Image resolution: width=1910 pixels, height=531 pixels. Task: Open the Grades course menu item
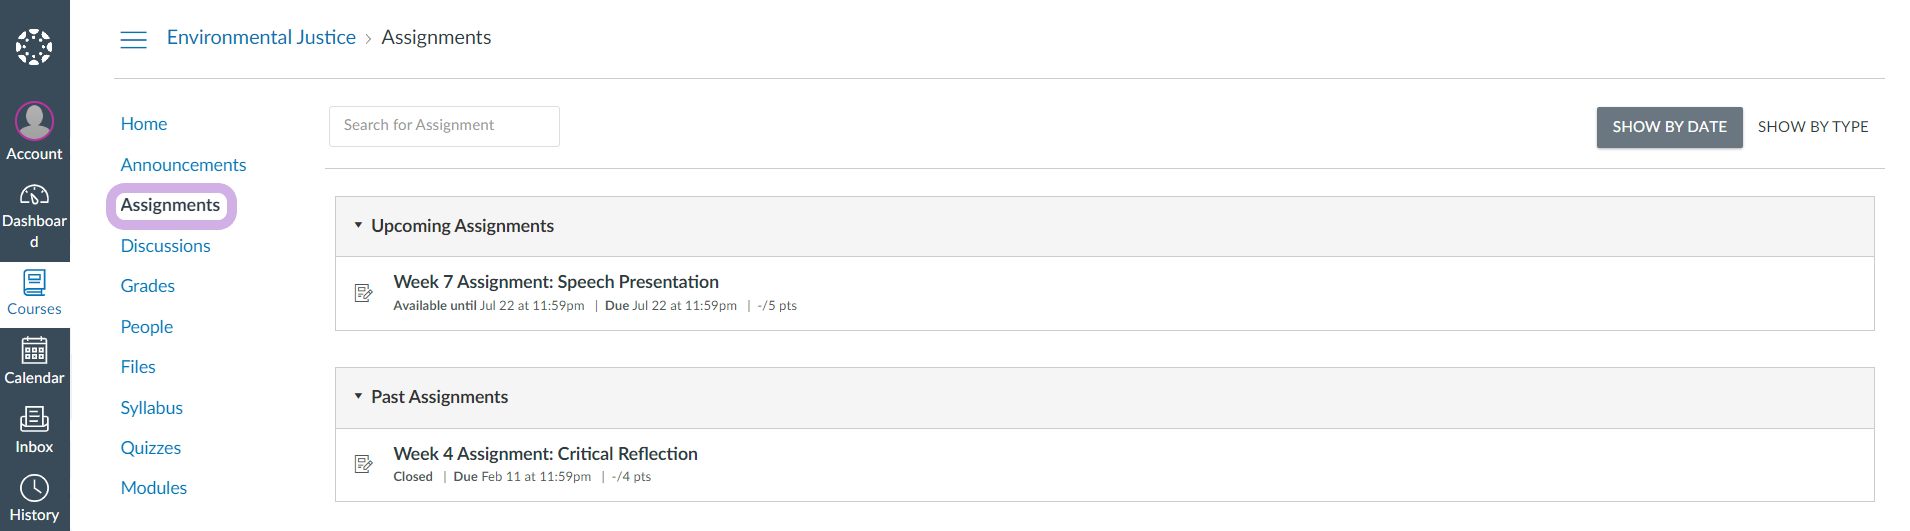[x=148, y=286]
